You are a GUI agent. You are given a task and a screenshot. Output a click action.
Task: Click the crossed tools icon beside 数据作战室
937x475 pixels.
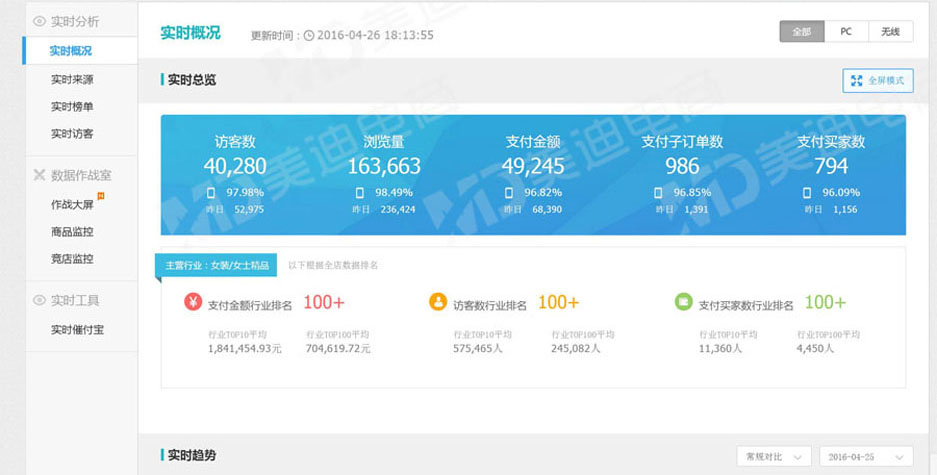pyautogui.click(x=39, y=175)
